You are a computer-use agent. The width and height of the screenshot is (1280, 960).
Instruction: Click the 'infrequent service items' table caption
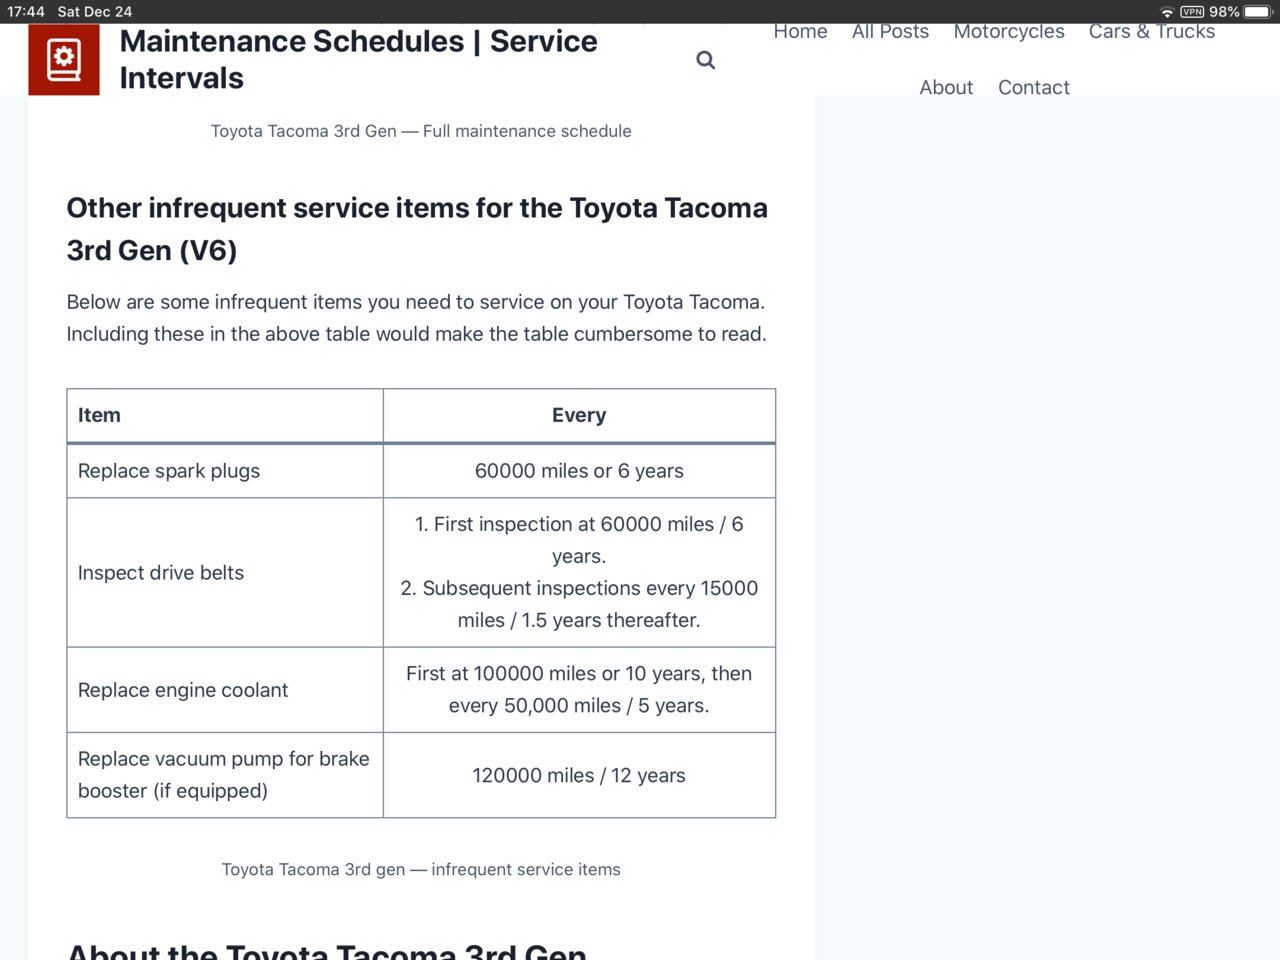tap(421, 869)
